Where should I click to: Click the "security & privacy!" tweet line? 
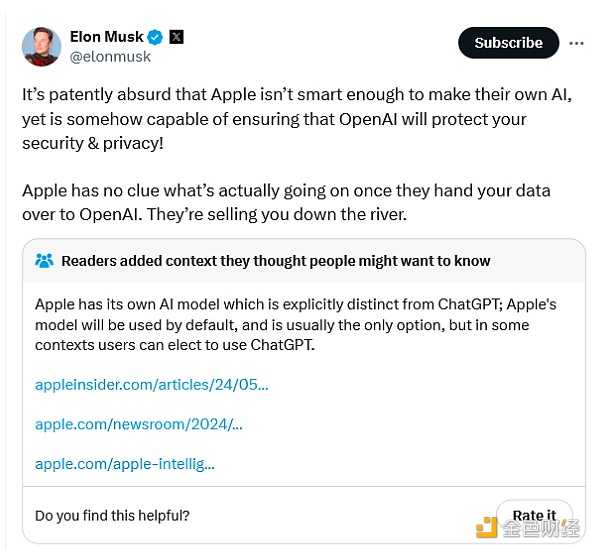pos(93,143)
